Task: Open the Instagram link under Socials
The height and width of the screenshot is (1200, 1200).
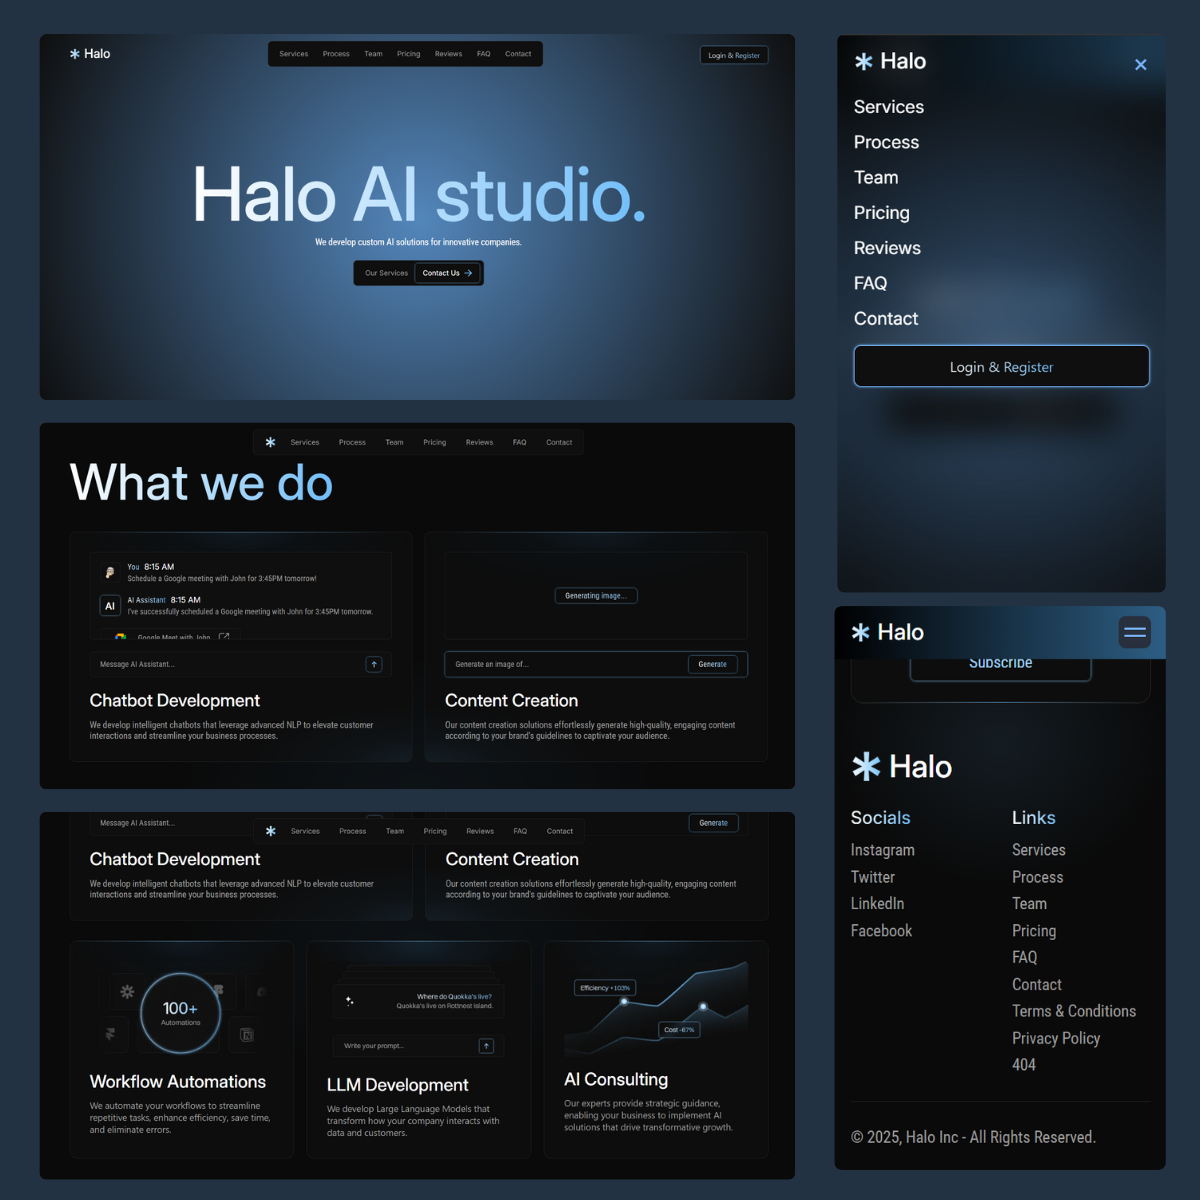Action: tap(882, 850)
